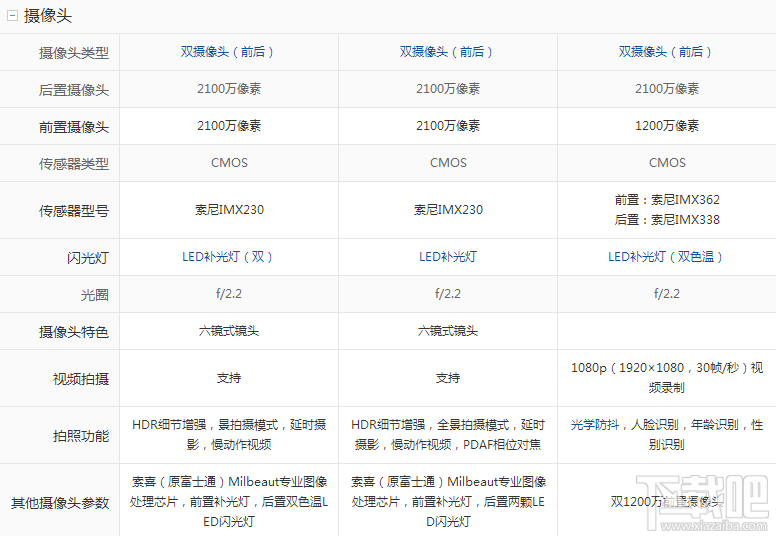The image size is (776, 536).
Task: Click the 1200万像素 front camera value
Action: point(667,126)
